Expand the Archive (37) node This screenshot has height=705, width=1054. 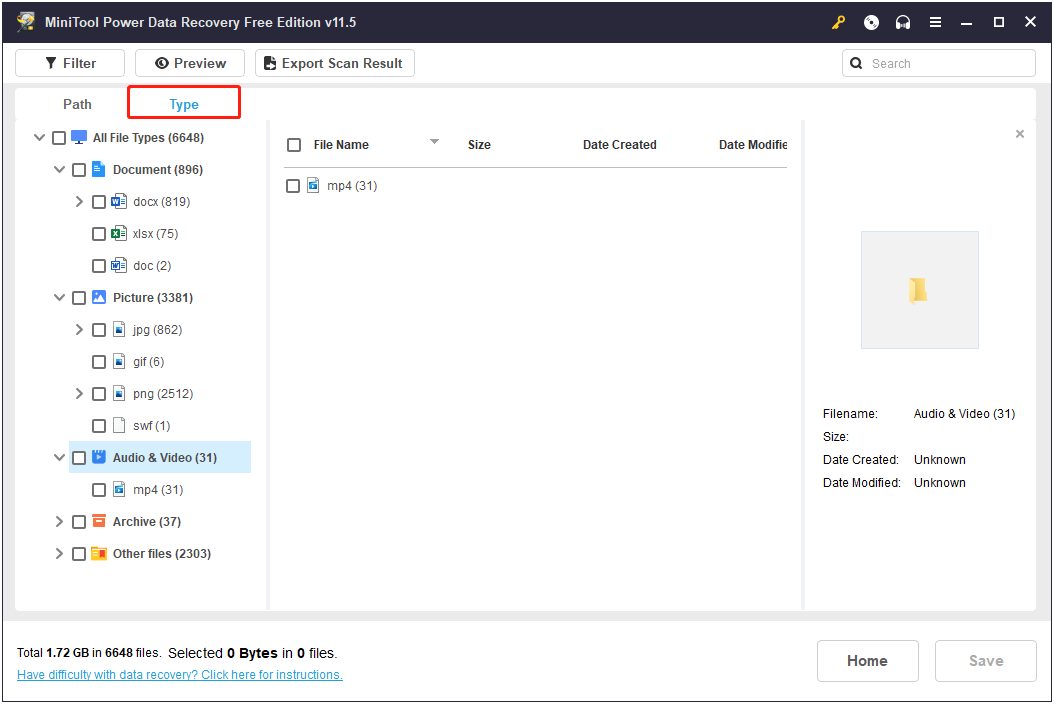click(x=59, y=521)
